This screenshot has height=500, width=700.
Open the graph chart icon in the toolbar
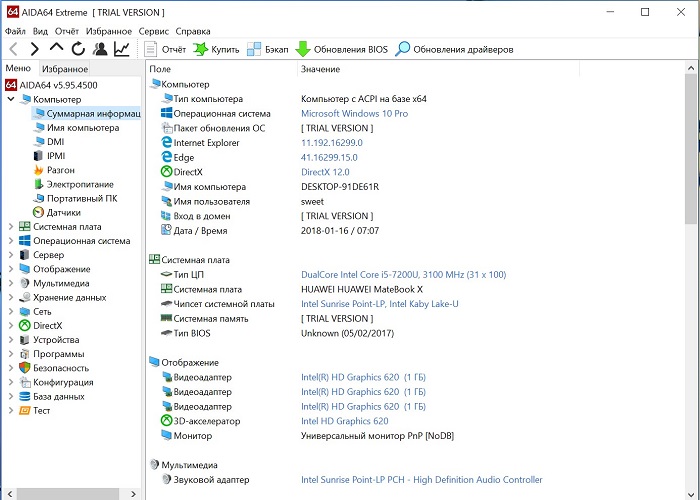[x=122, y=49]
